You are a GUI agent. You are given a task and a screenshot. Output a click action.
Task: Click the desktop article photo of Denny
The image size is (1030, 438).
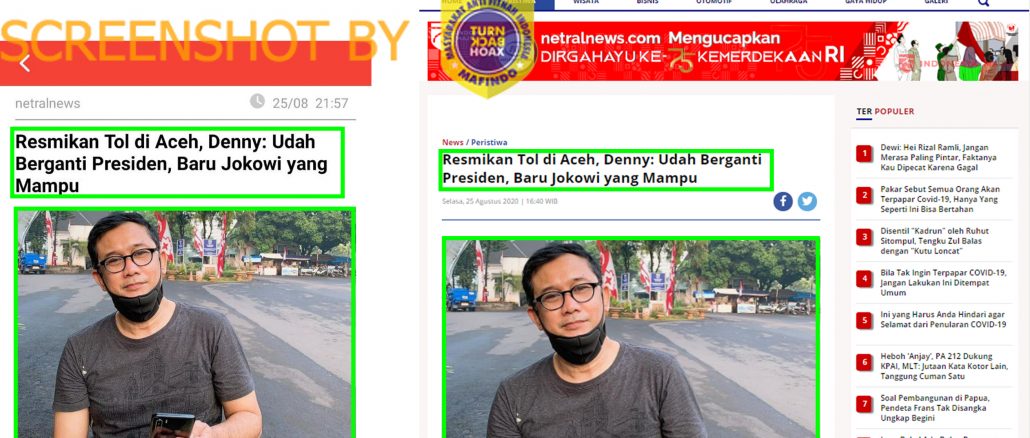[631, 338]
